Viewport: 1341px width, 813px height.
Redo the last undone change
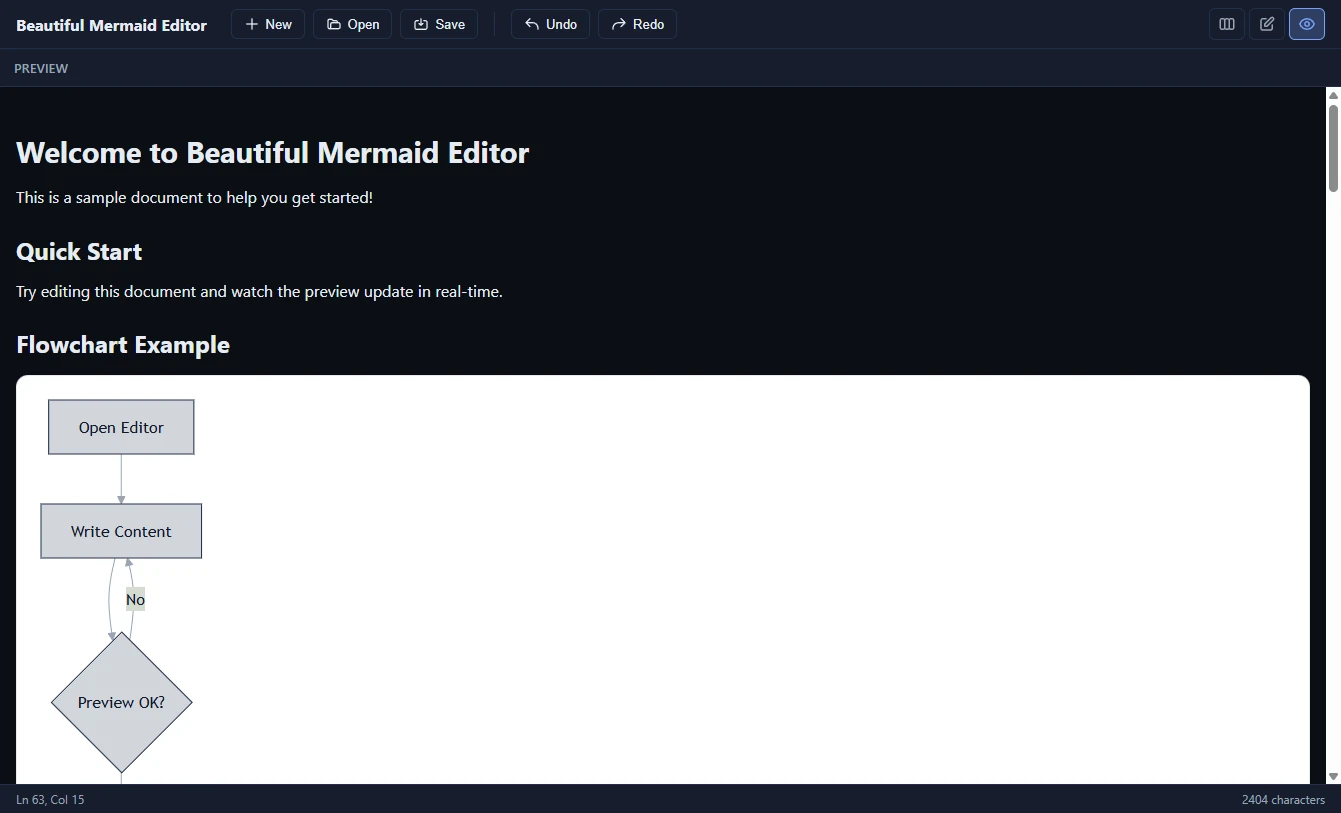click(x=637, y=24)
